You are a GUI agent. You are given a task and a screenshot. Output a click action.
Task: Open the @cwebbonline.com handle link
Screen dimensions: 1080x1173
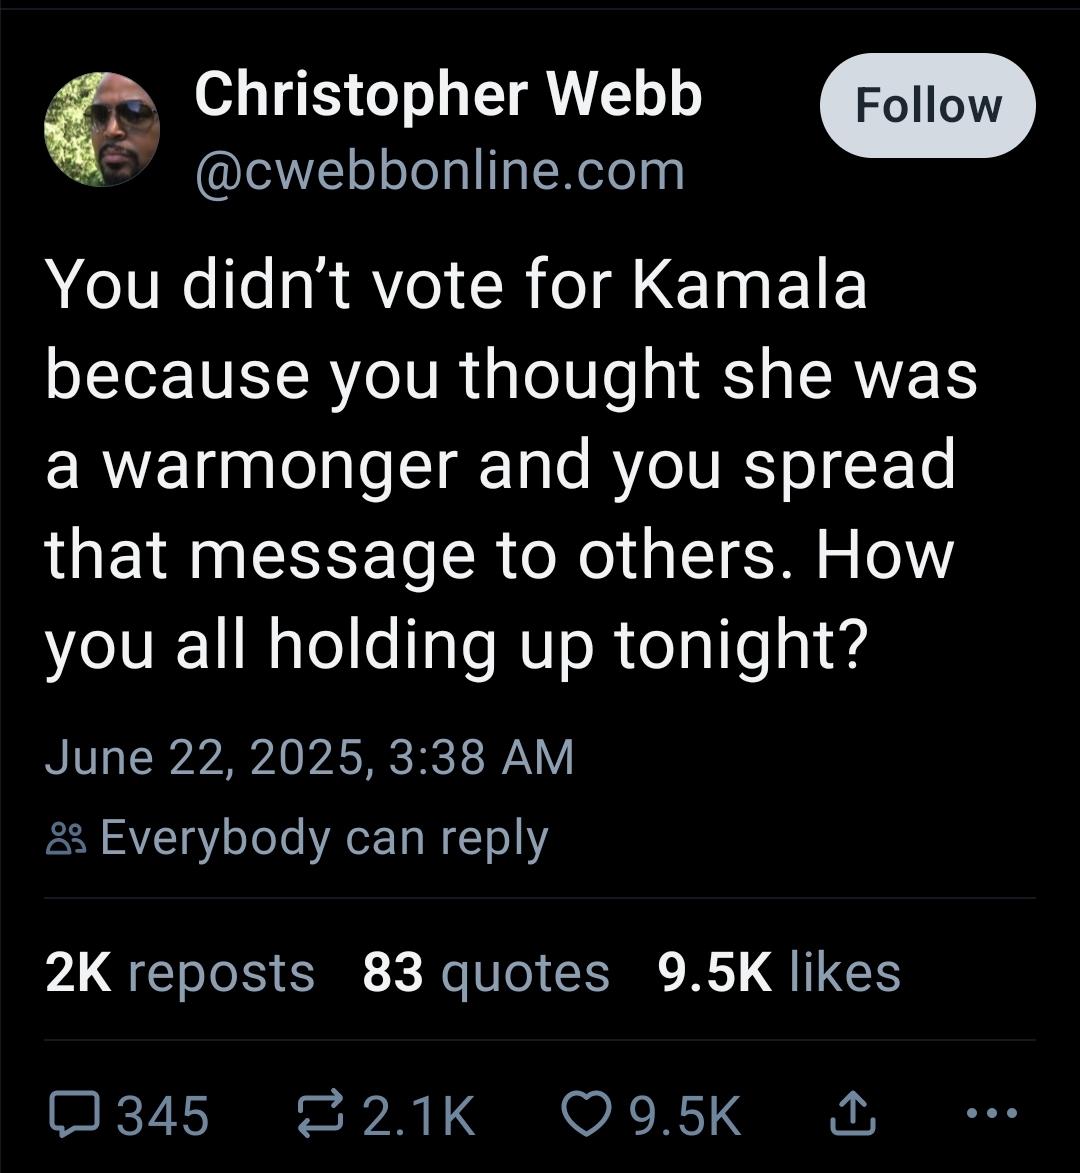[x=440, y=171]
